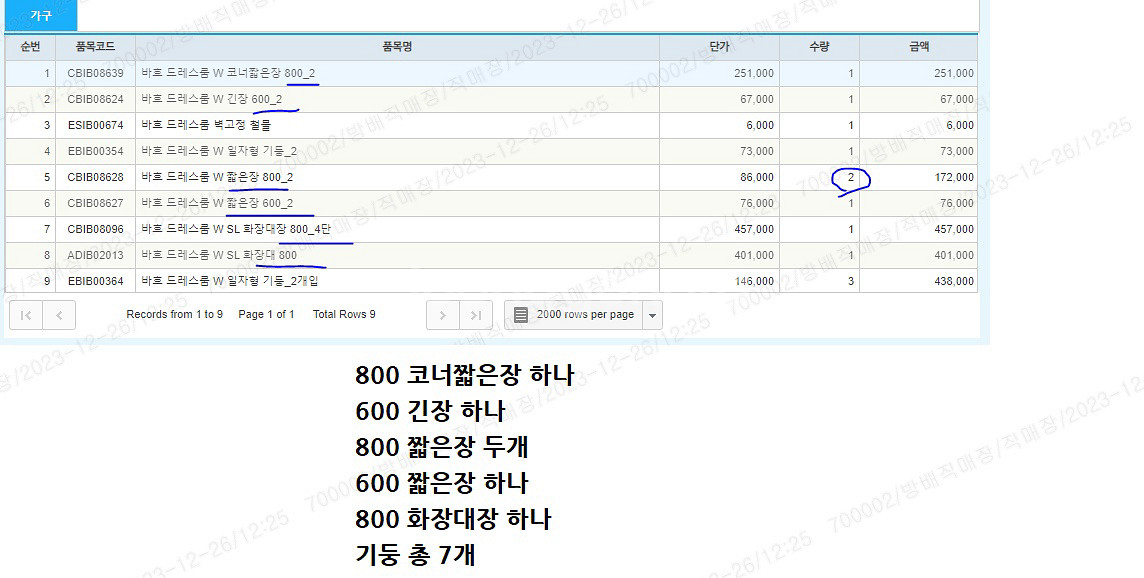Select row with code CBIB08639
Viewport: 1144px width, 578px height.
coord(95,73)
